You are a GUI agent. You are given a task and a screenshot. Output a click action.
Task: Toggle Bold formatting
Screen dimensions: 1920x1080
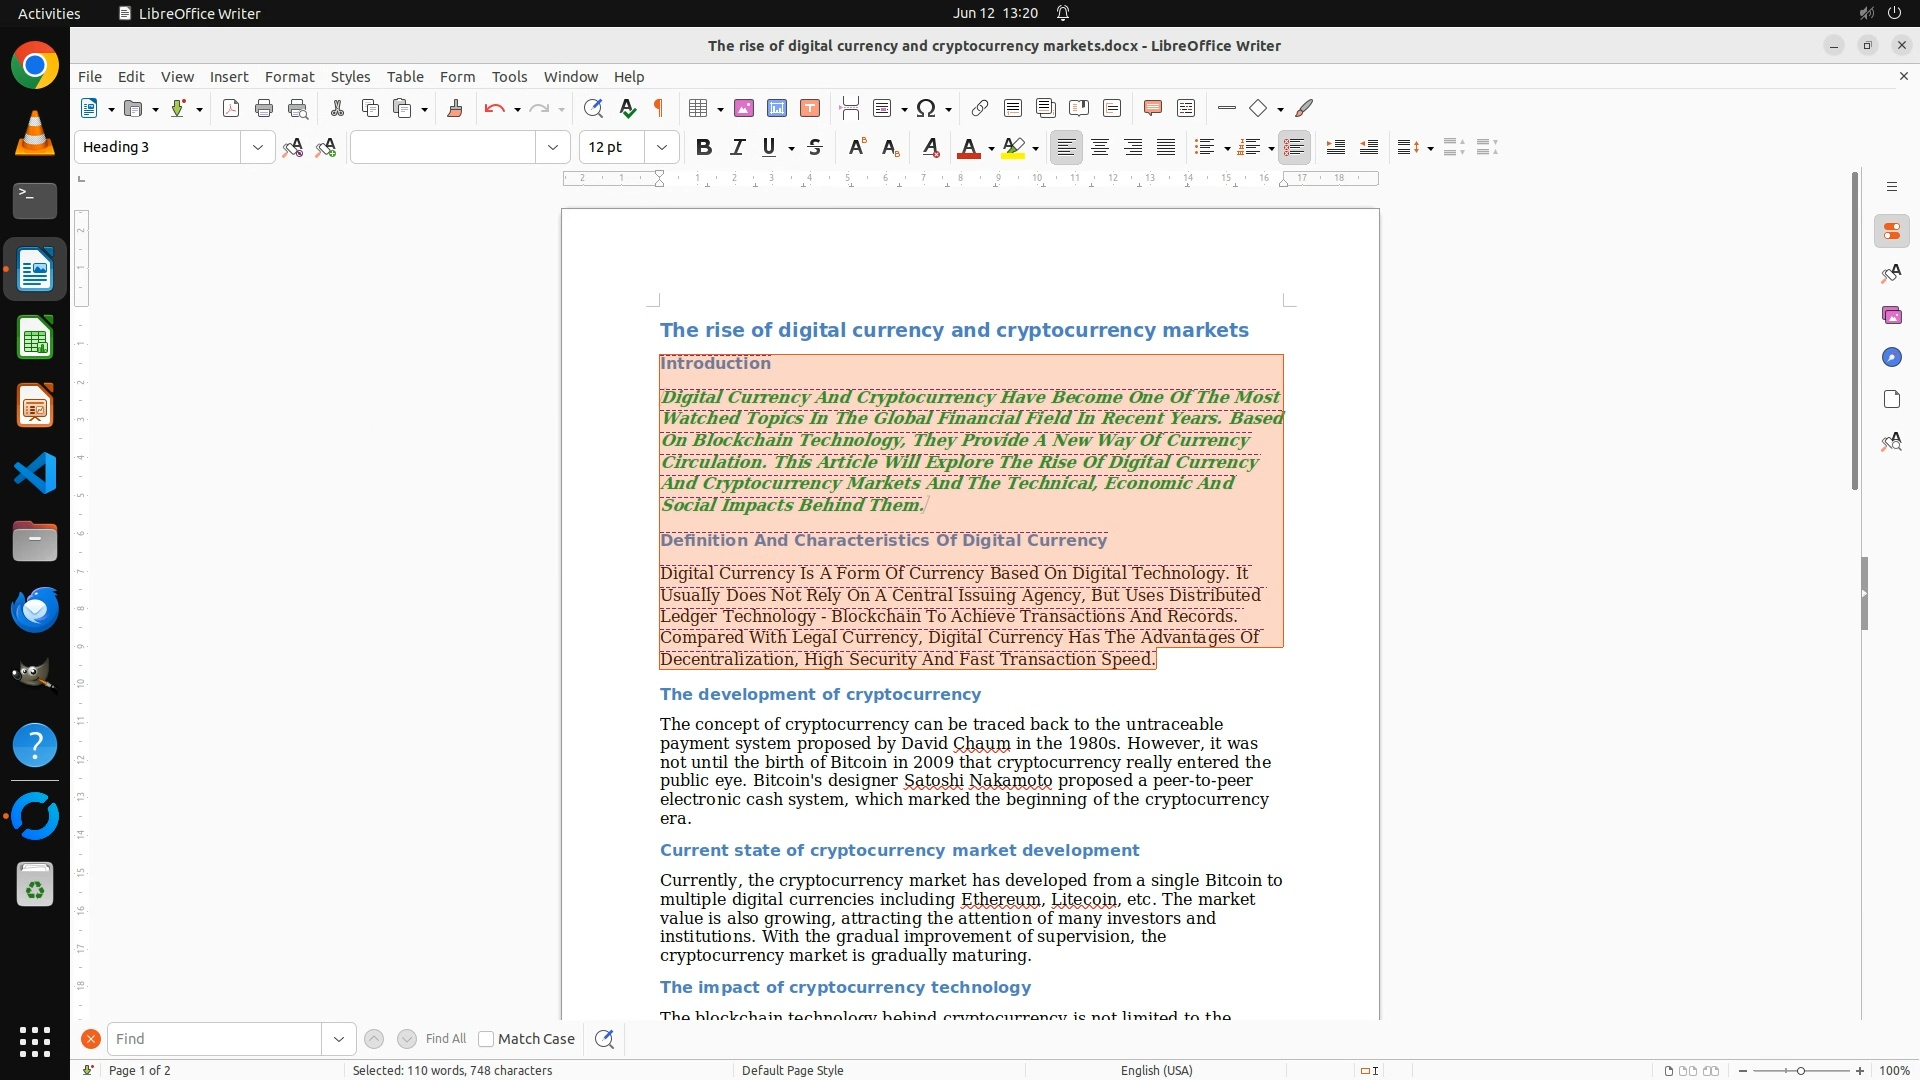click(704, 147)
